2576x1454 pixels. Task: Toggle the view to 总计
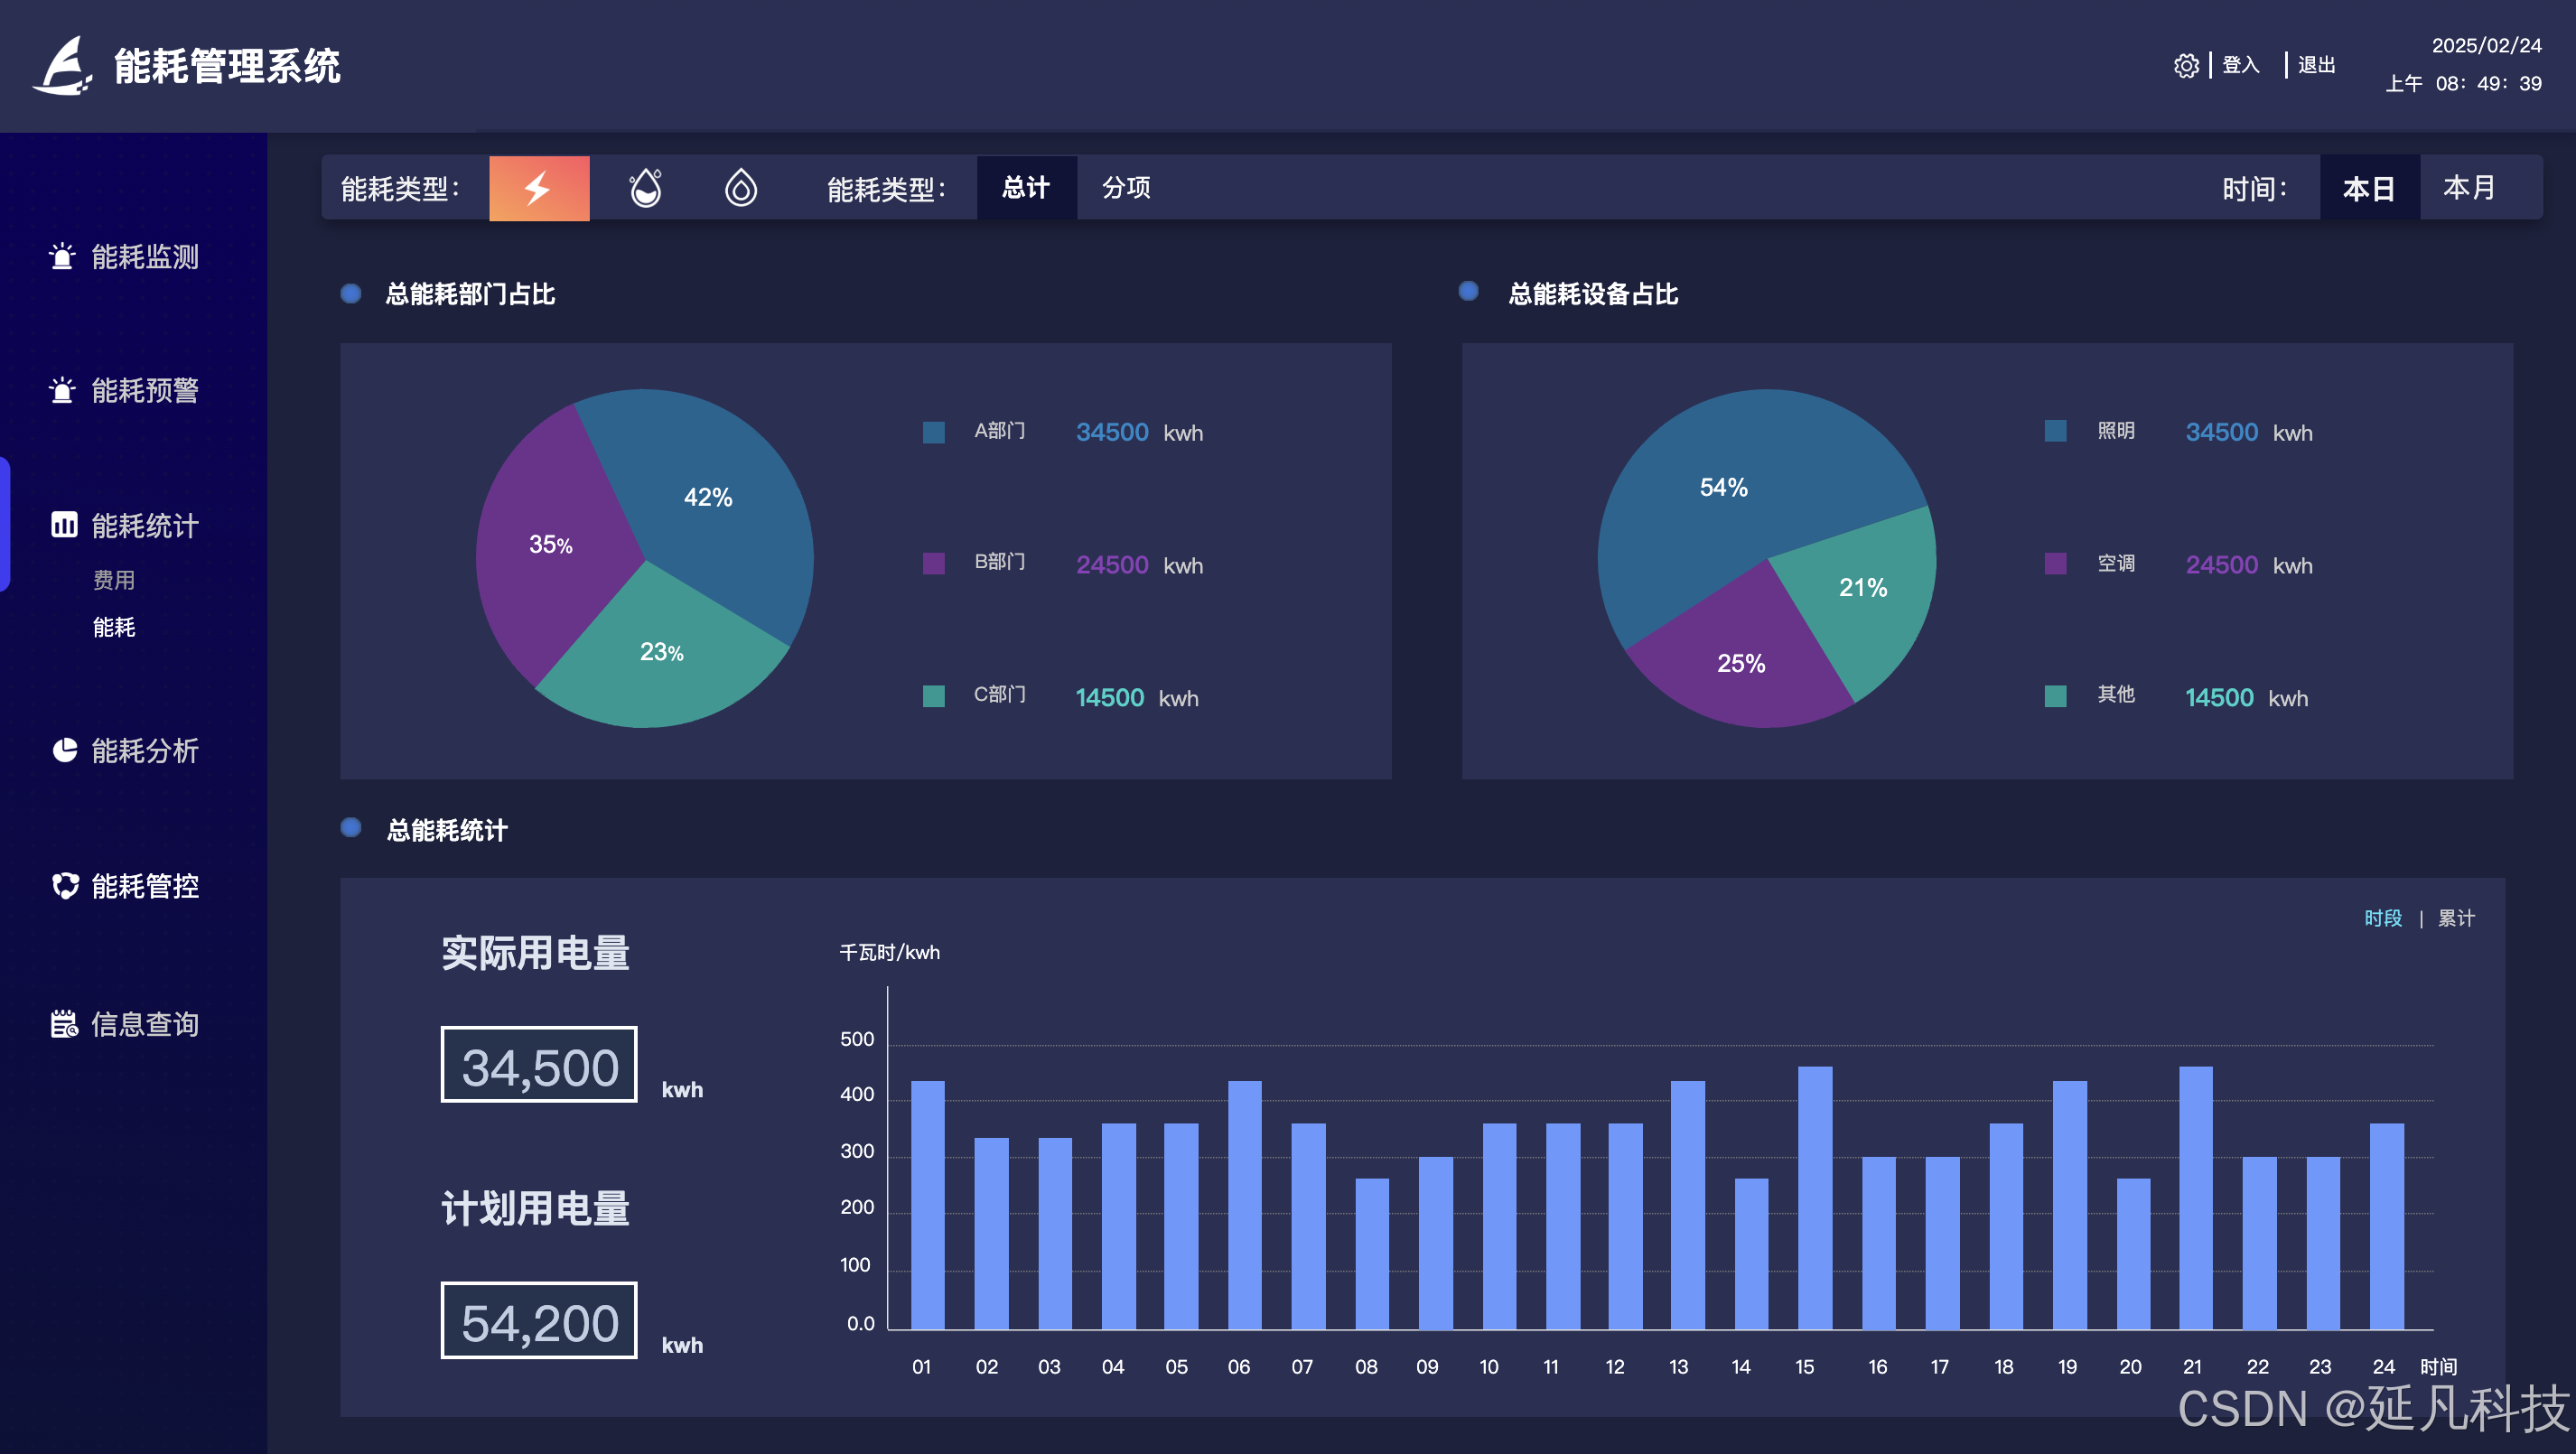pos(1025,188)
